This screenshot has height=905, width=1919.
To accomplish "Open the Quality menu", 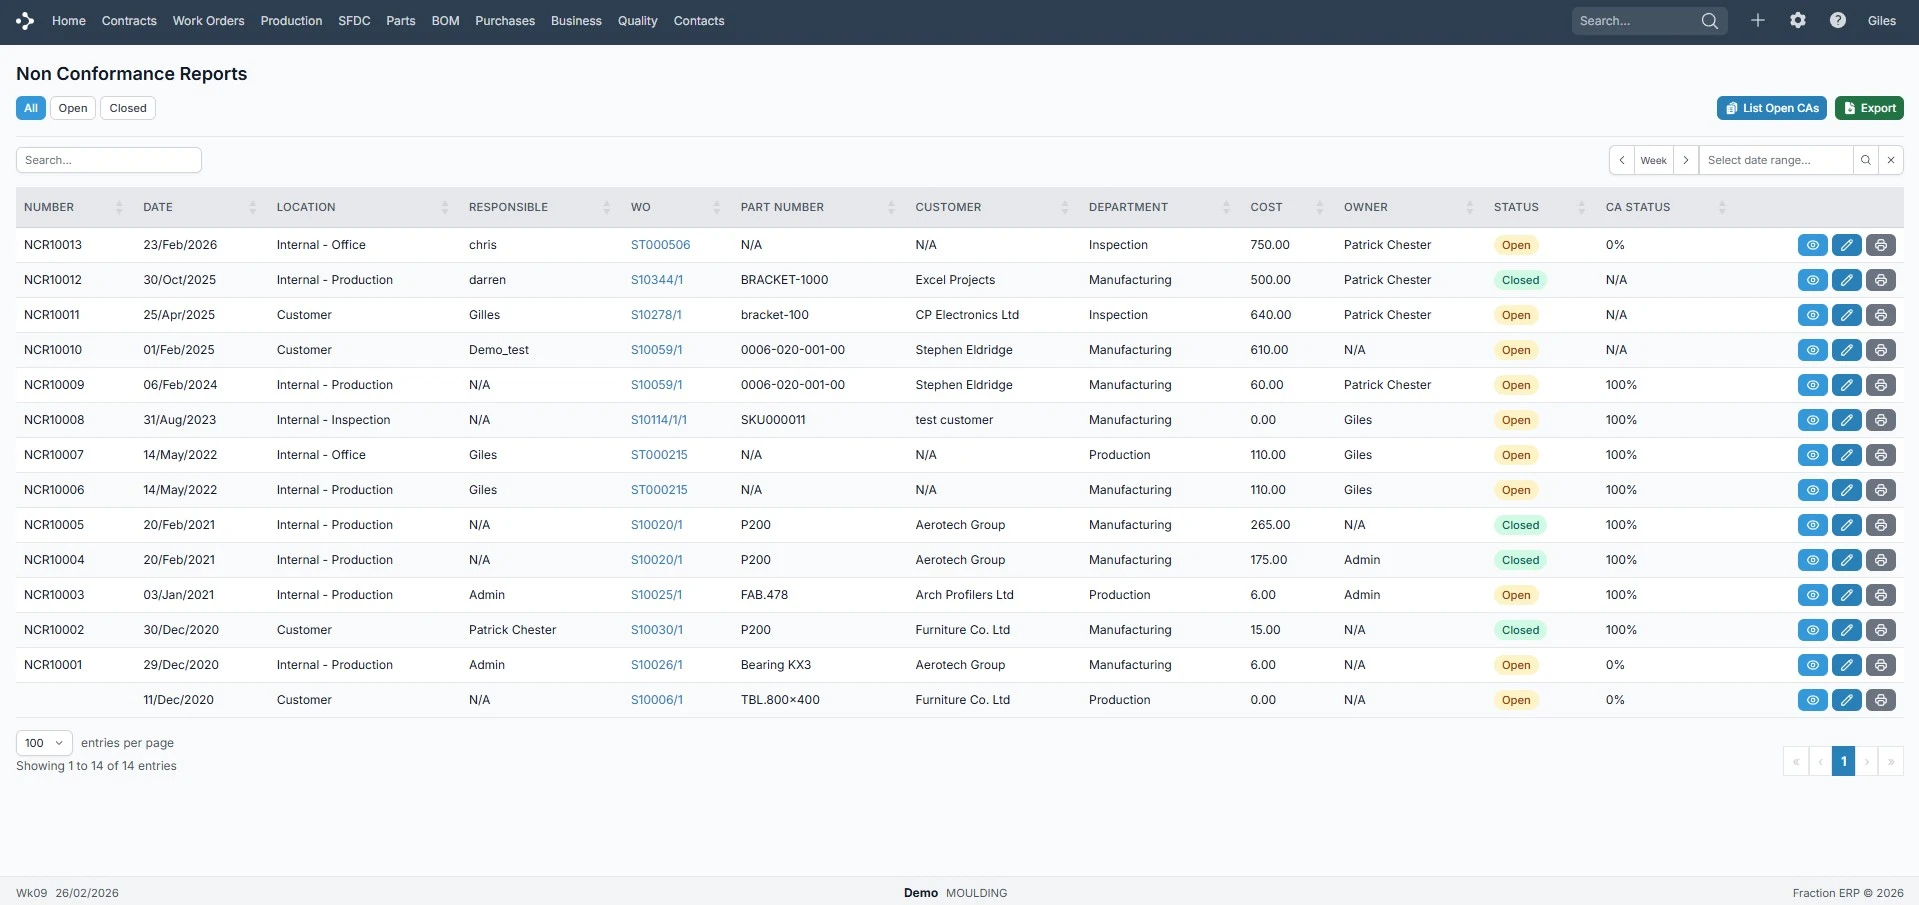I will click(x=637, y=21).
